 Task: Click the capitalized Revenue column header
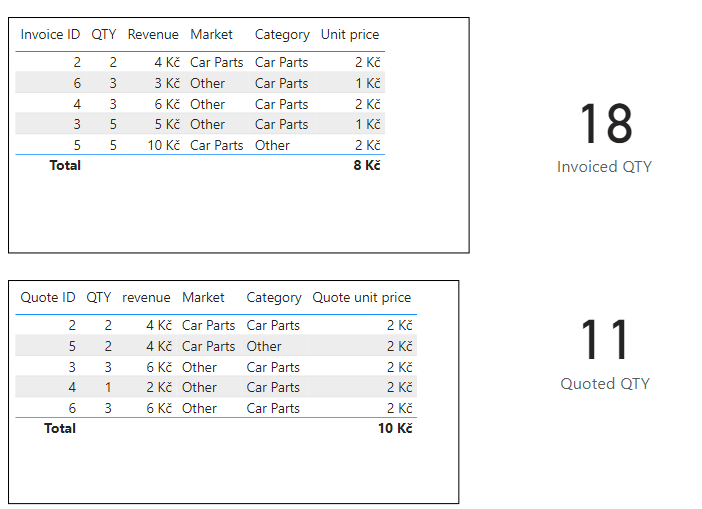153,34
